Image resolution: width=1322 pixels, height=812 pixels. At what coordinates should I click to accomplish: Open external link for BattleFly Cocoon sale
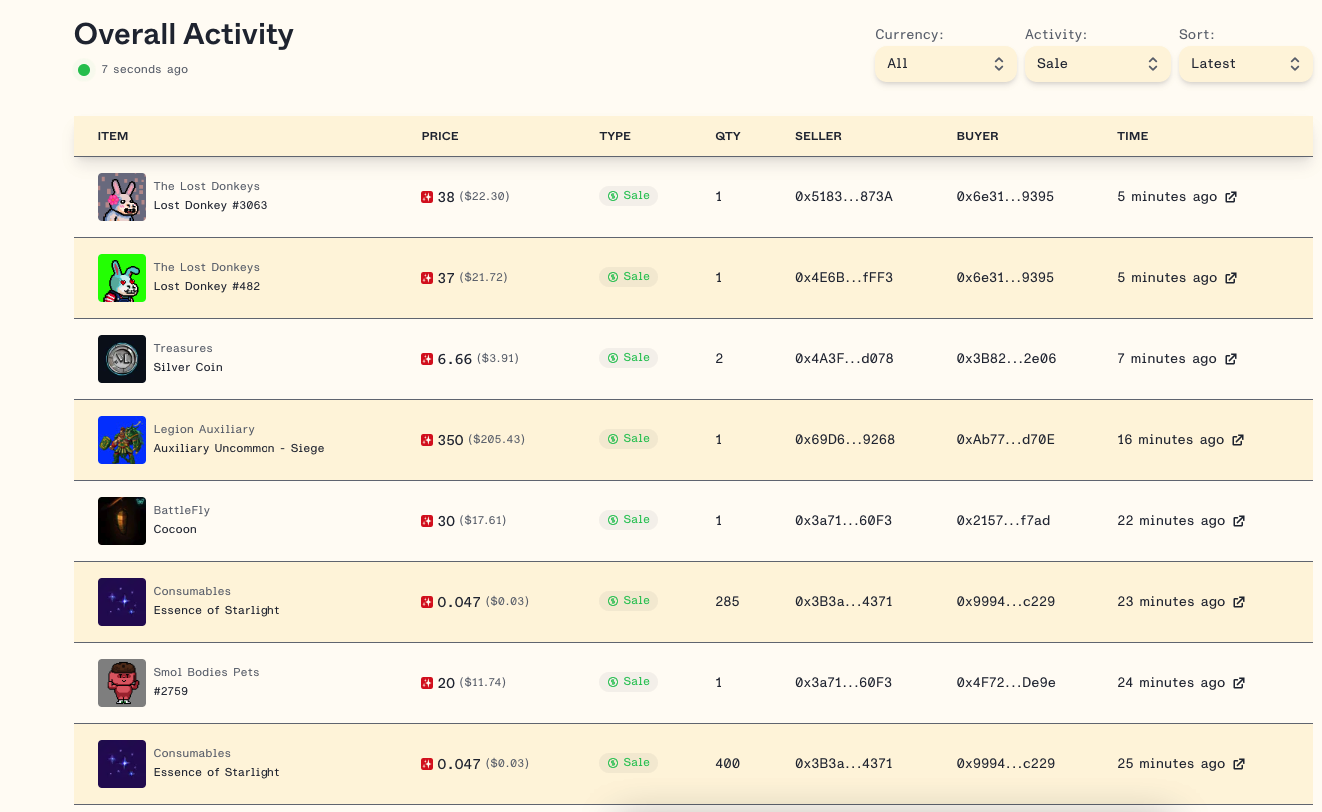click(1239, 521)
